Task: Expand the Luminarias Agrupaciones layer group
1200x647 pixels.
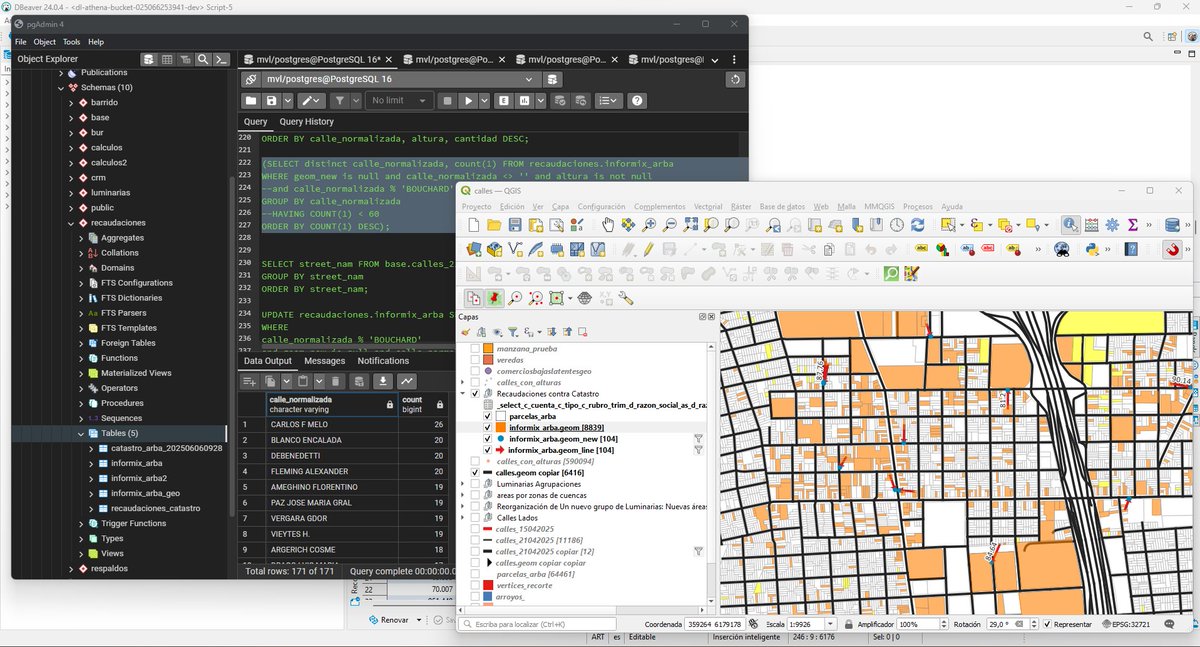Action: coord(462,484)
